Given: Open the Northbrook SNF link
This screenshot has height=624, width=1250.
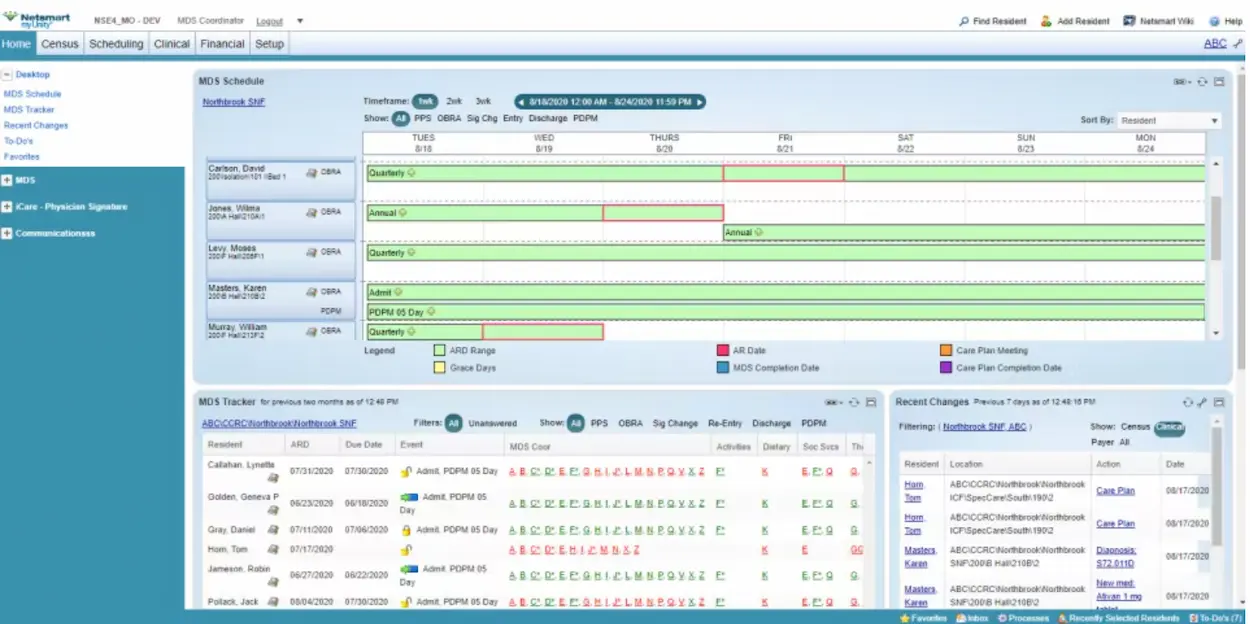Looking at the screenshot, I should pos(234,100).
